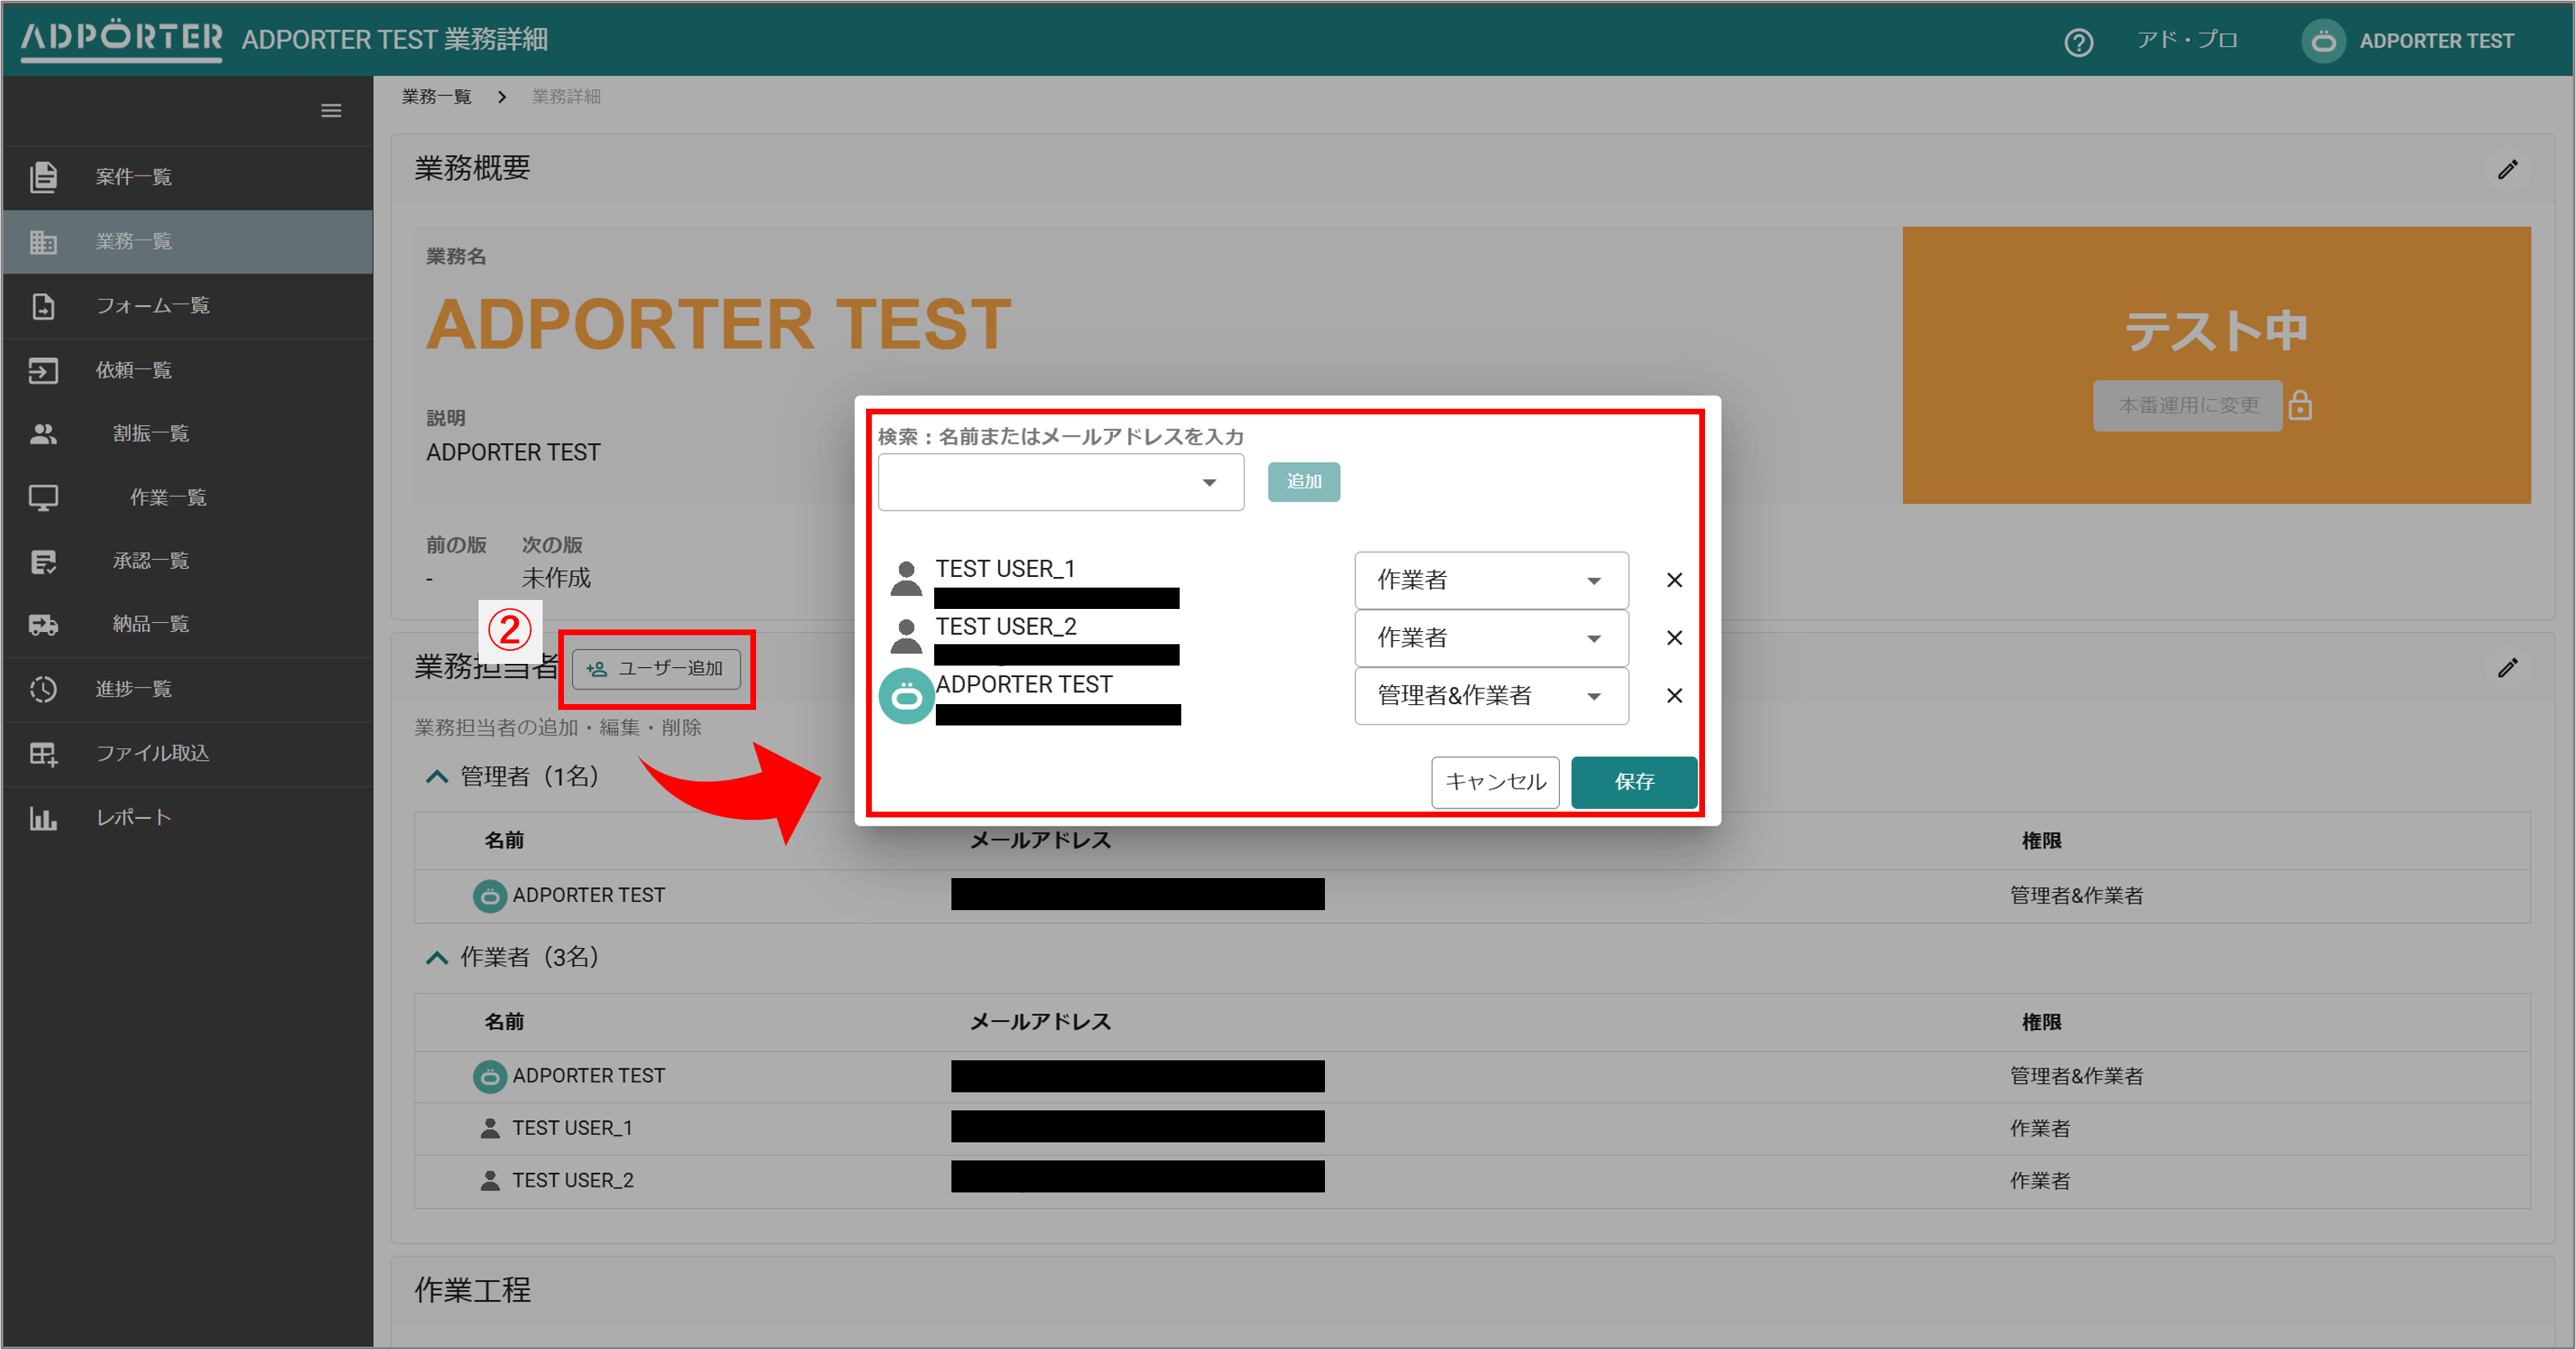
Task: Open 依頼一覧 menu item
Action: coord(188,370)
